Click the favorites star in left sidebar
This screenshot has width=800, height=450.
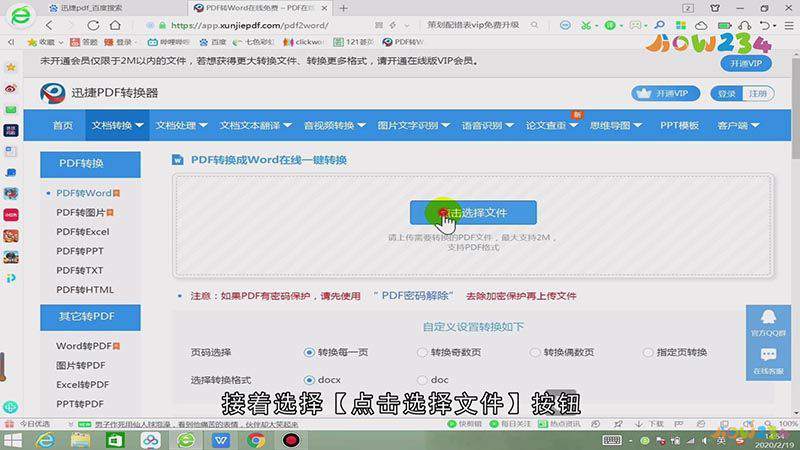11,67
